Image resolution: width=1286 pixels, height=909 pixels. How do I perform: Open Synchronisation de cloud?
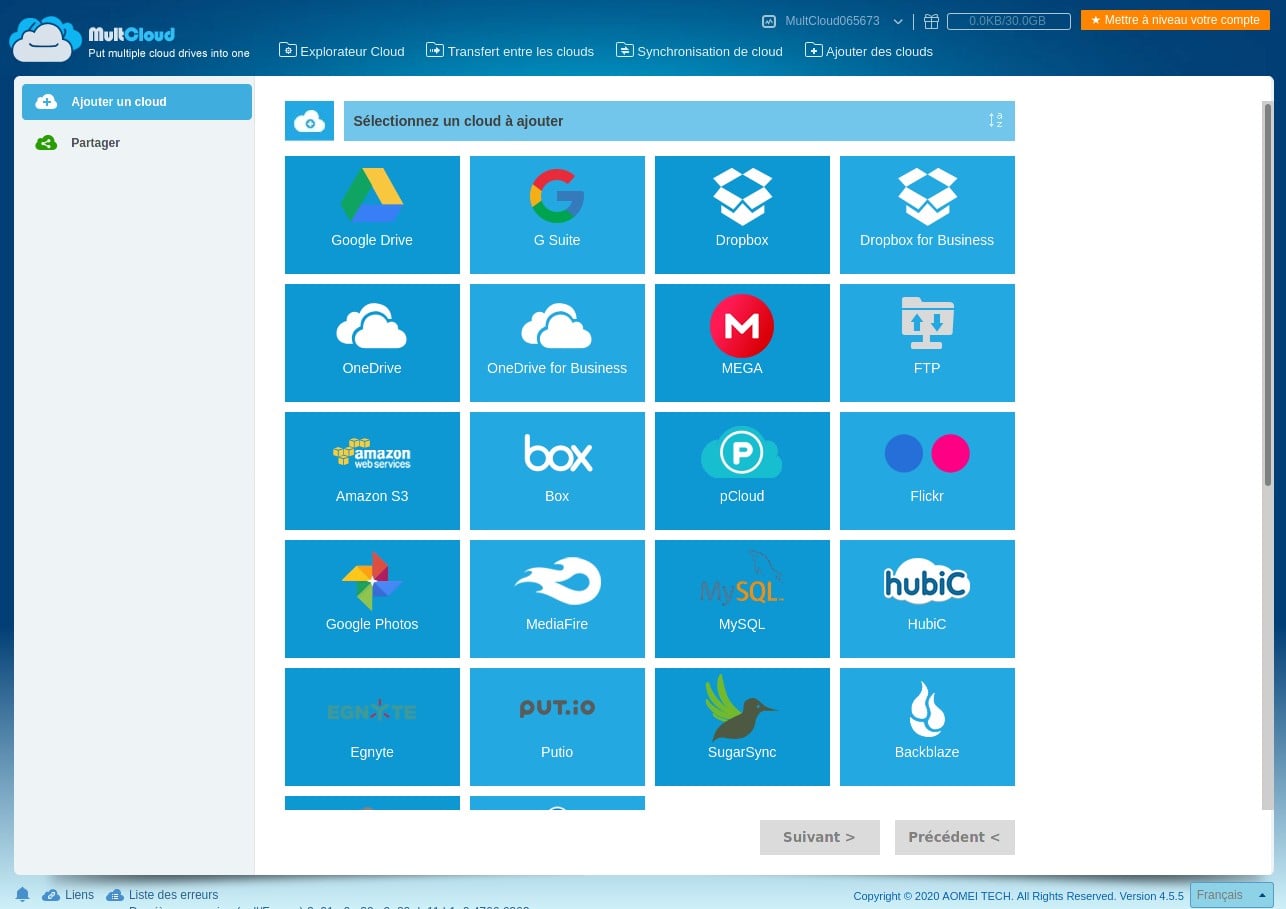pyautogui.click(x=699, y=51)
